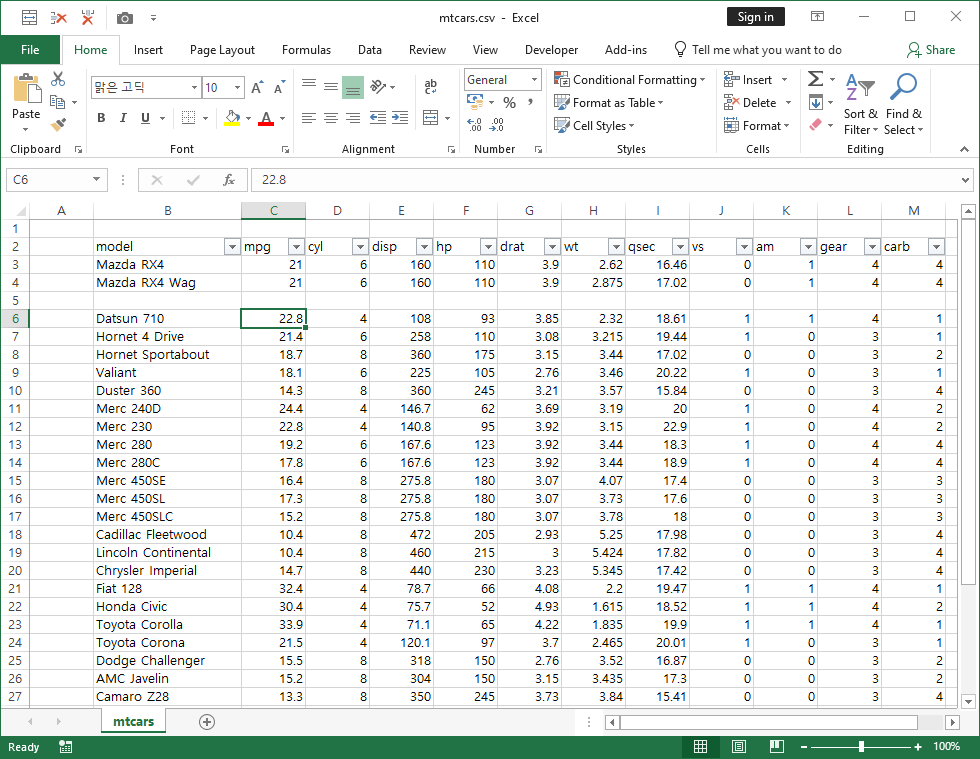Open Cell Styles gallery

point(594,126)
